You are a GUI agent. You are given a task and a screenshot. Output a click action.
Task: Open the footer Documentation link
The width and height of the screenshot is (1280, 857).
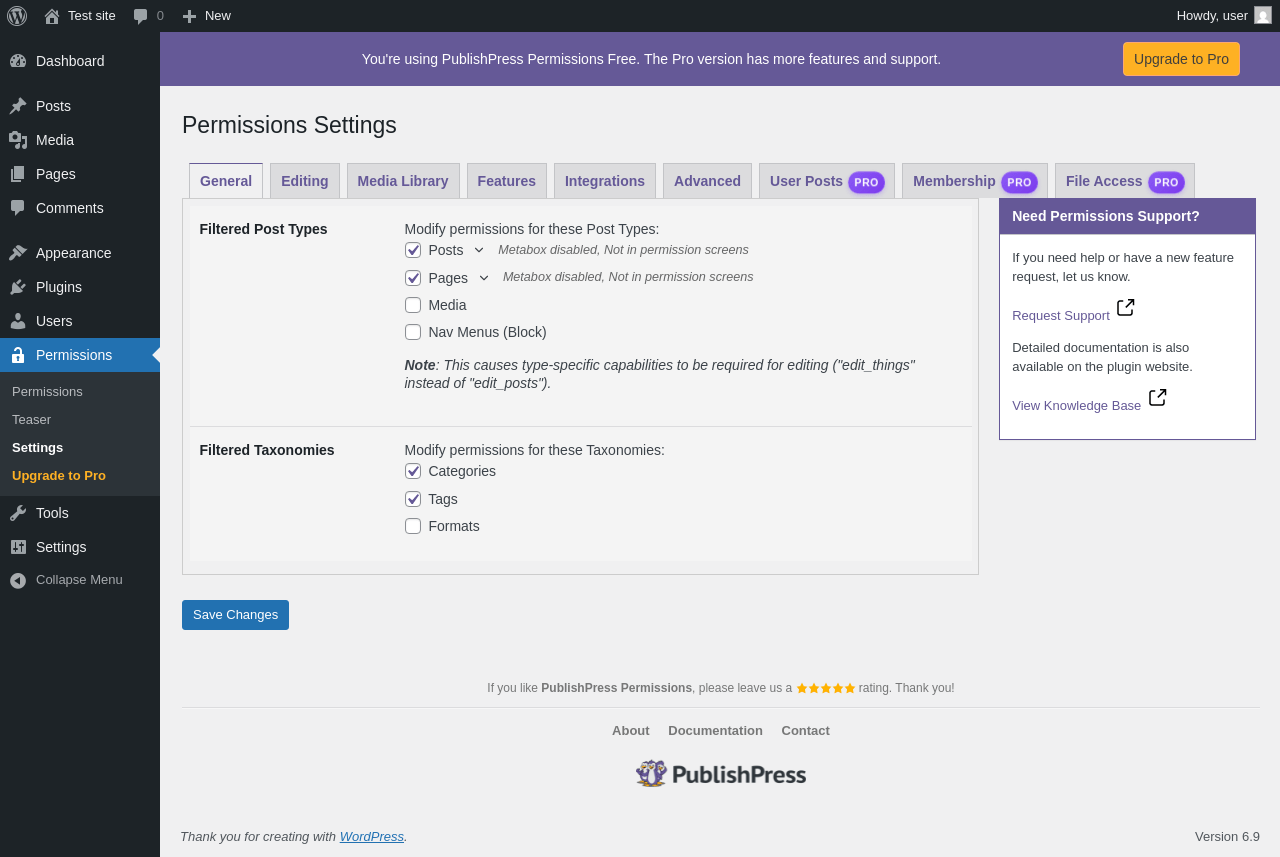pyautogui.click(x=715, y=731)
